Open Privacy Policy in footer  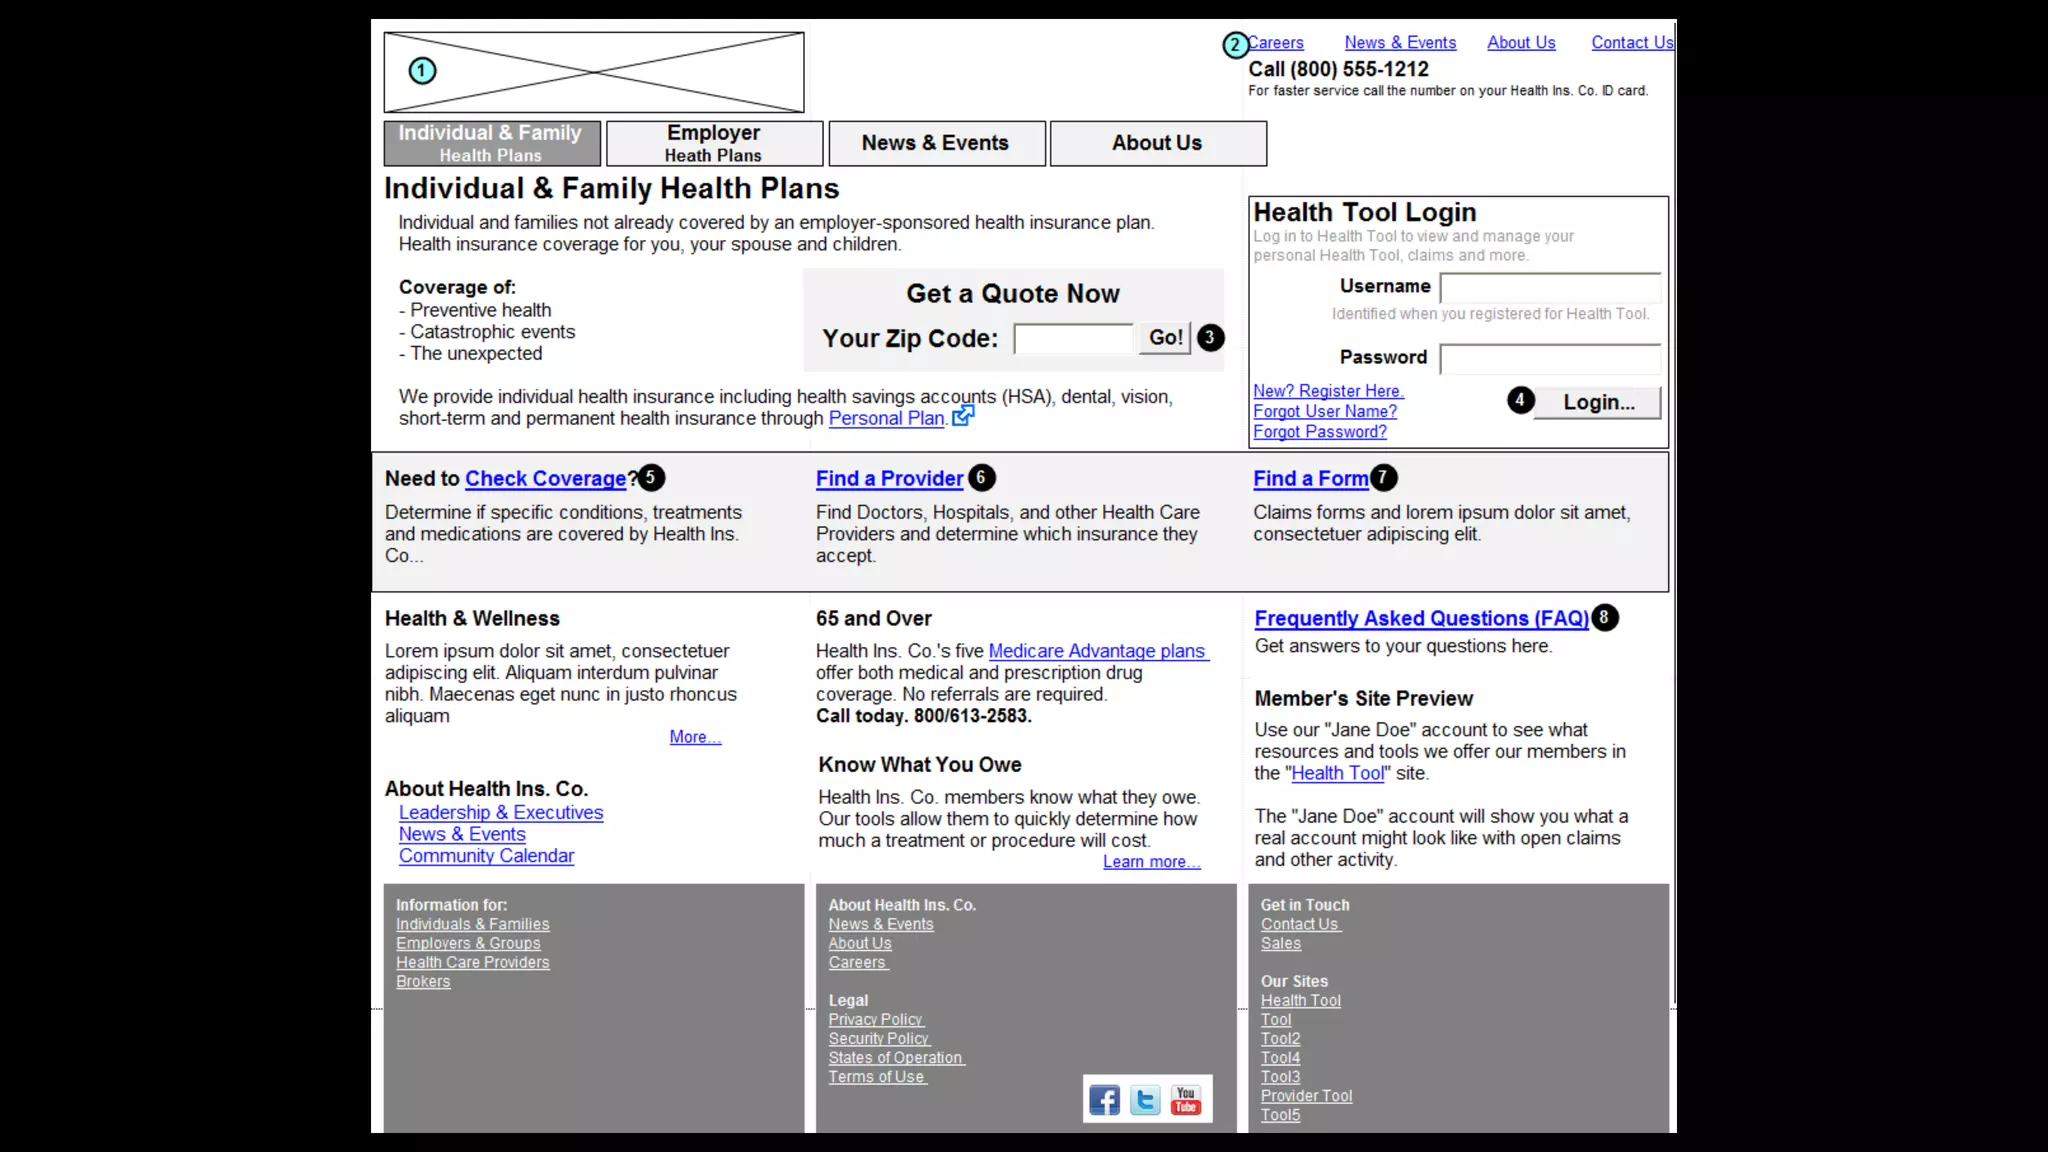875,1019
